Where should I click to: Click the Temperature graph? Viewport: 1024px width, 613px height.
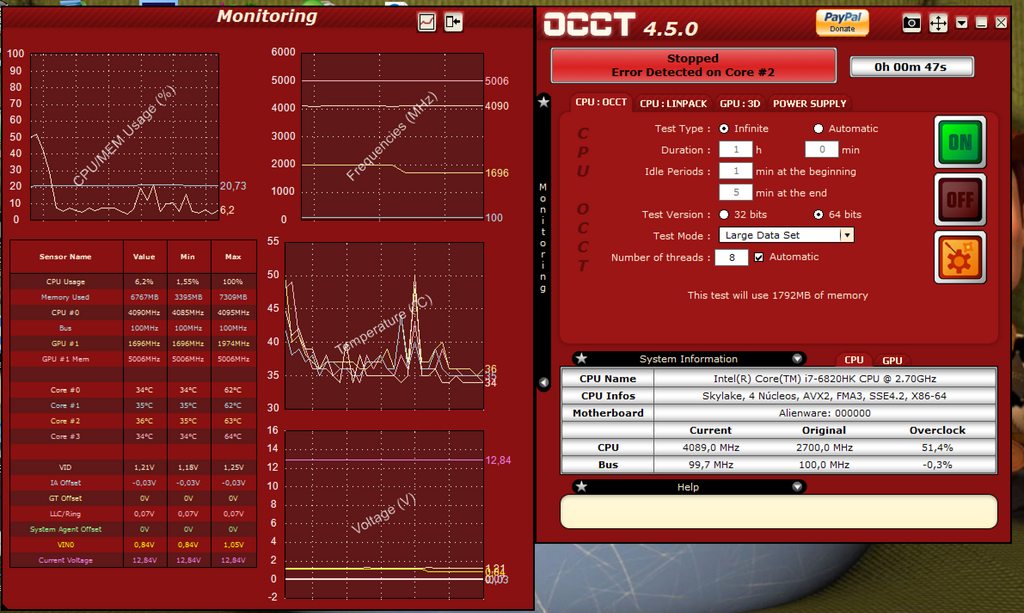pos(384,326)
